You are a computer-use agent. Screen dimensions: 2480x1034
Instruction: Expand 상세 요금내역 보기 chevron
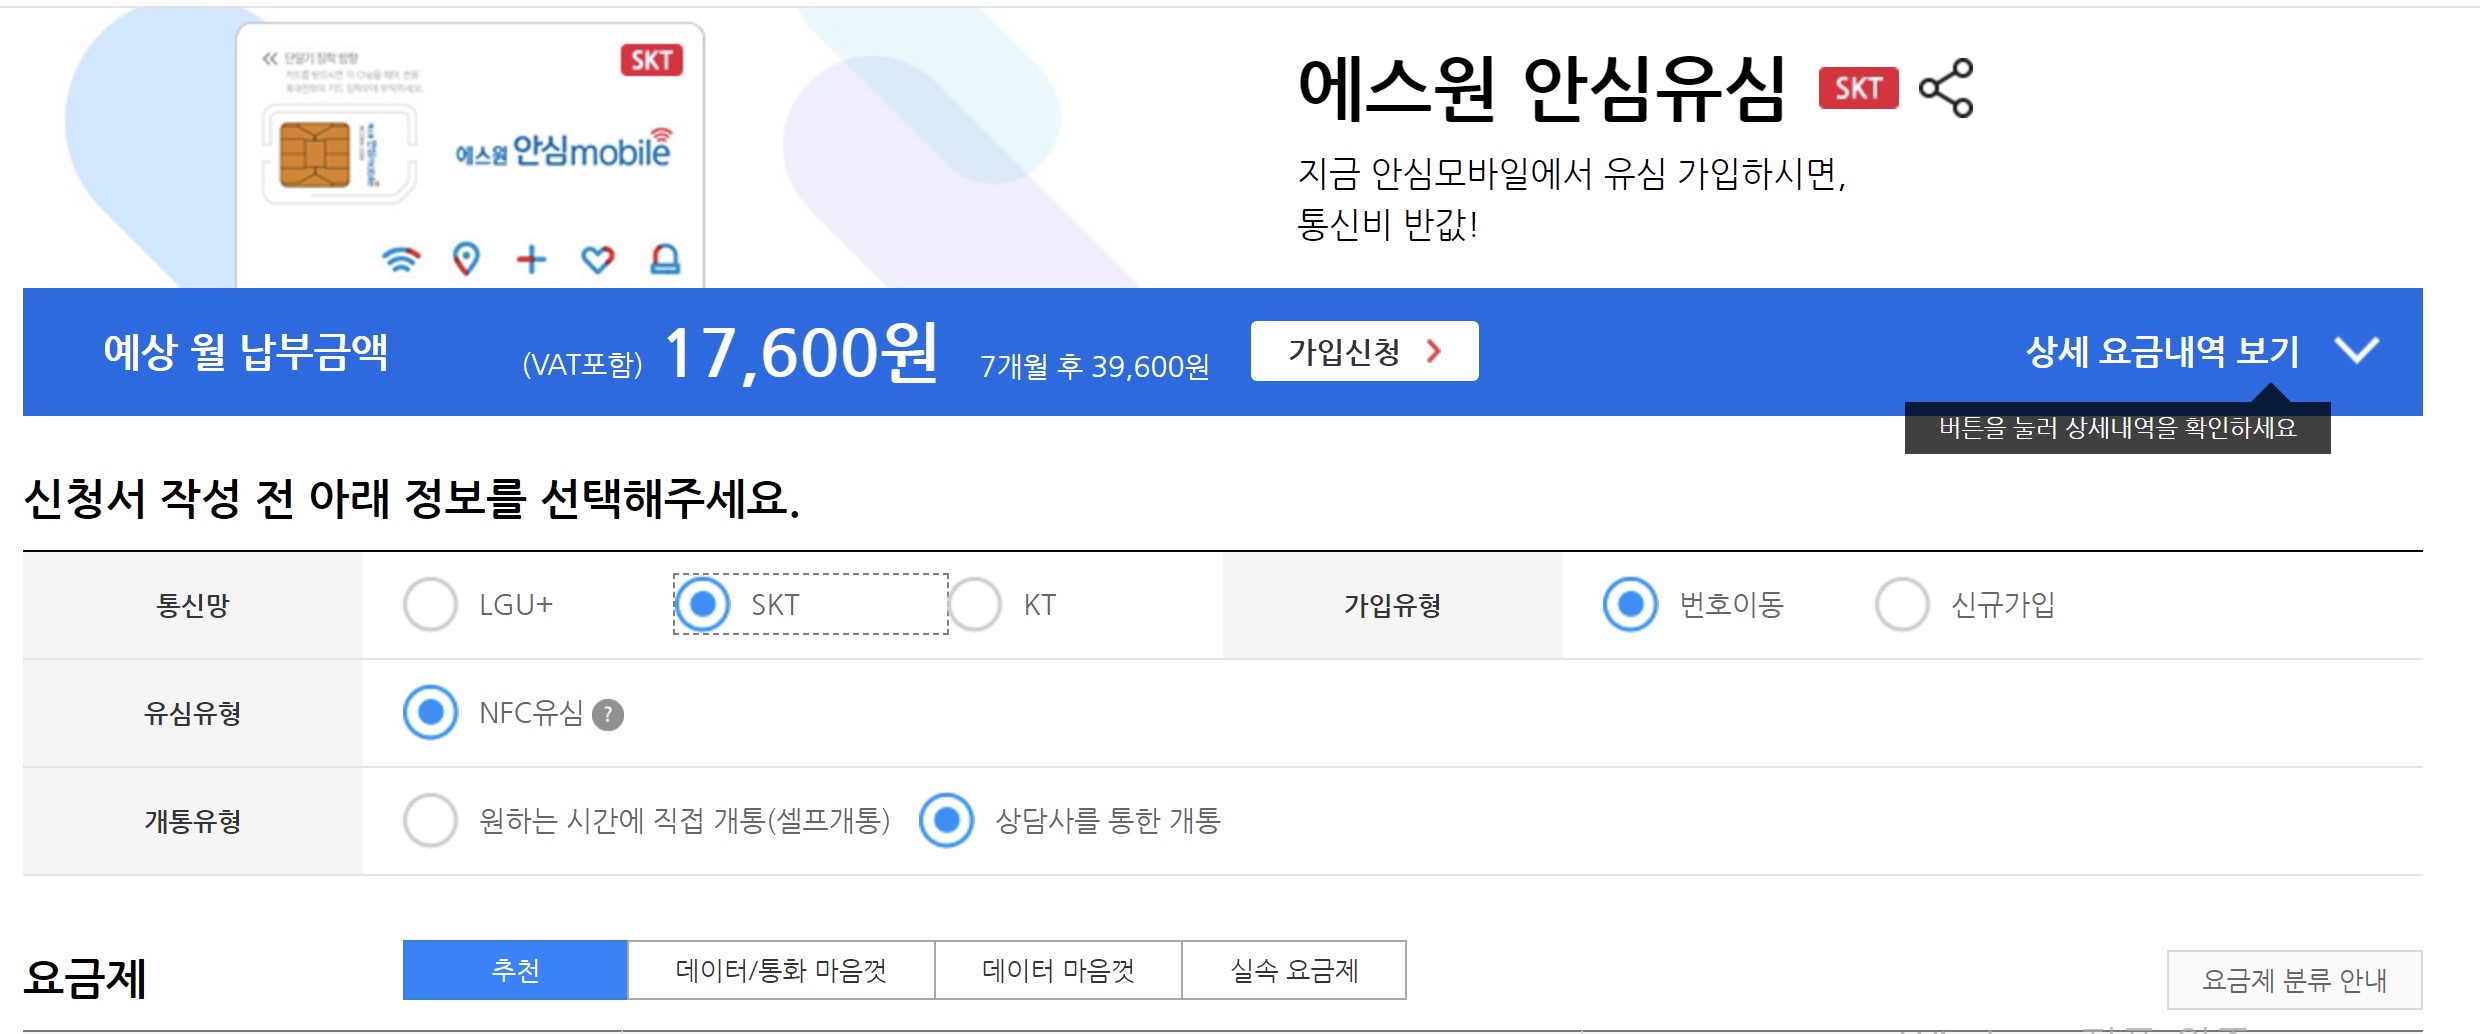tap(2357, 351)
